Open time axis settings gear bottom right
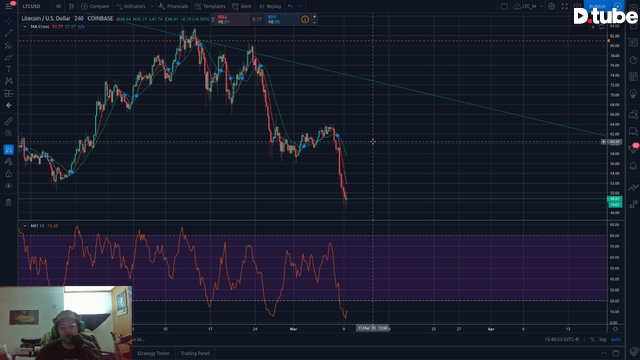640x360 pixels. (615, 329)
